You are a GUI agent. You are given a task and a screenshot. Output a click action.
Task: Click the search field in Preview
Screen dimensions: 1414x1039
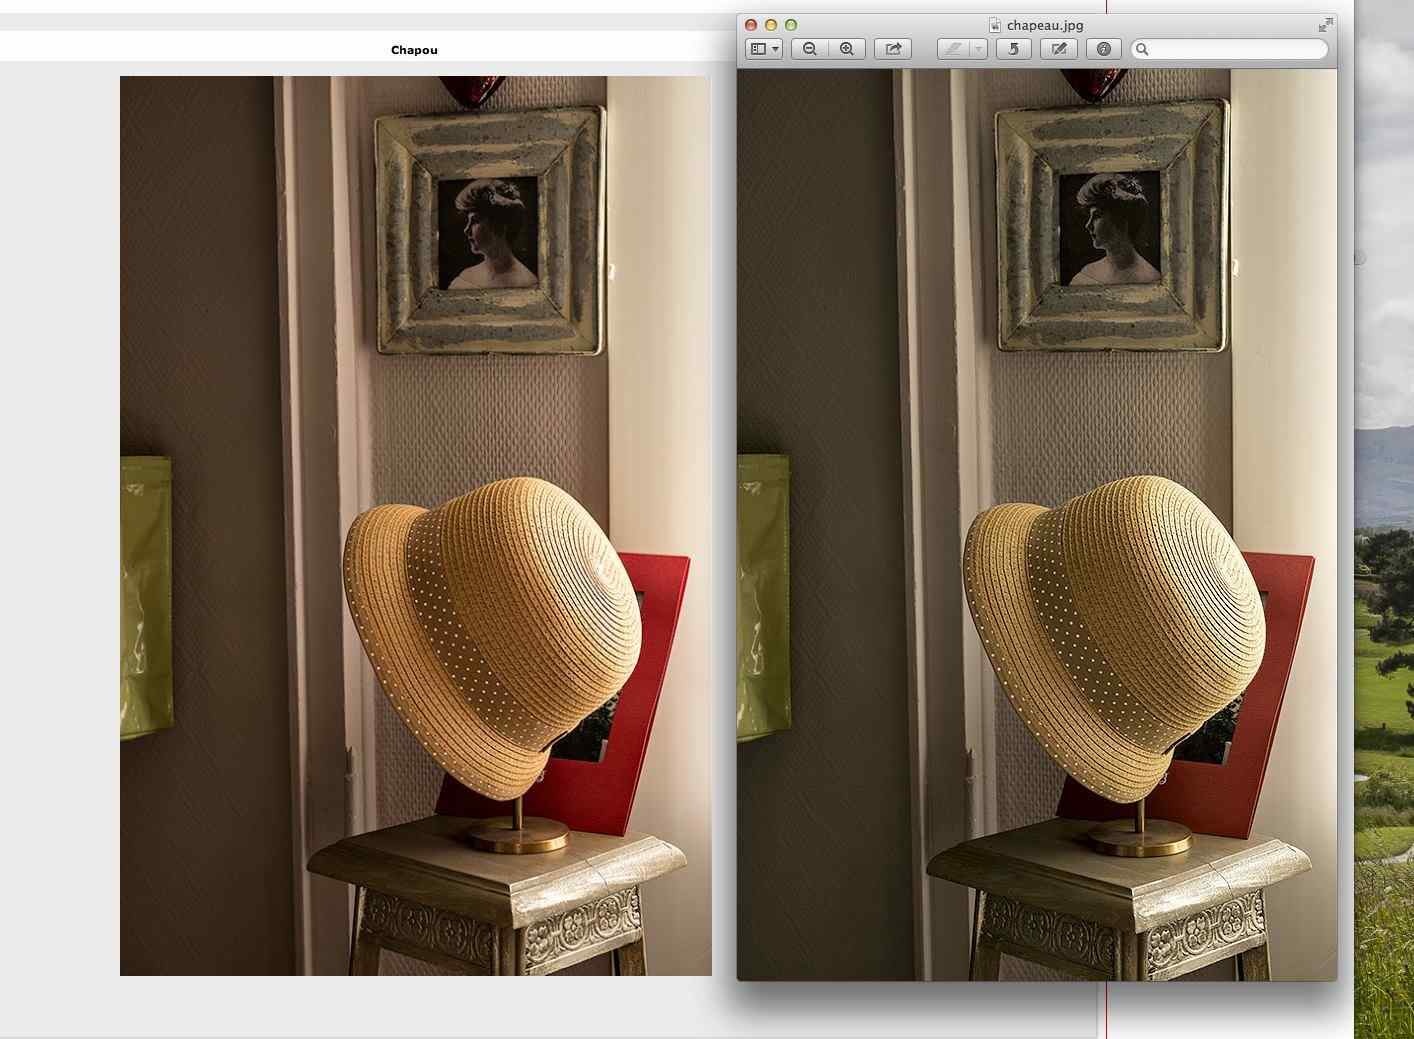pos(1229,48)
